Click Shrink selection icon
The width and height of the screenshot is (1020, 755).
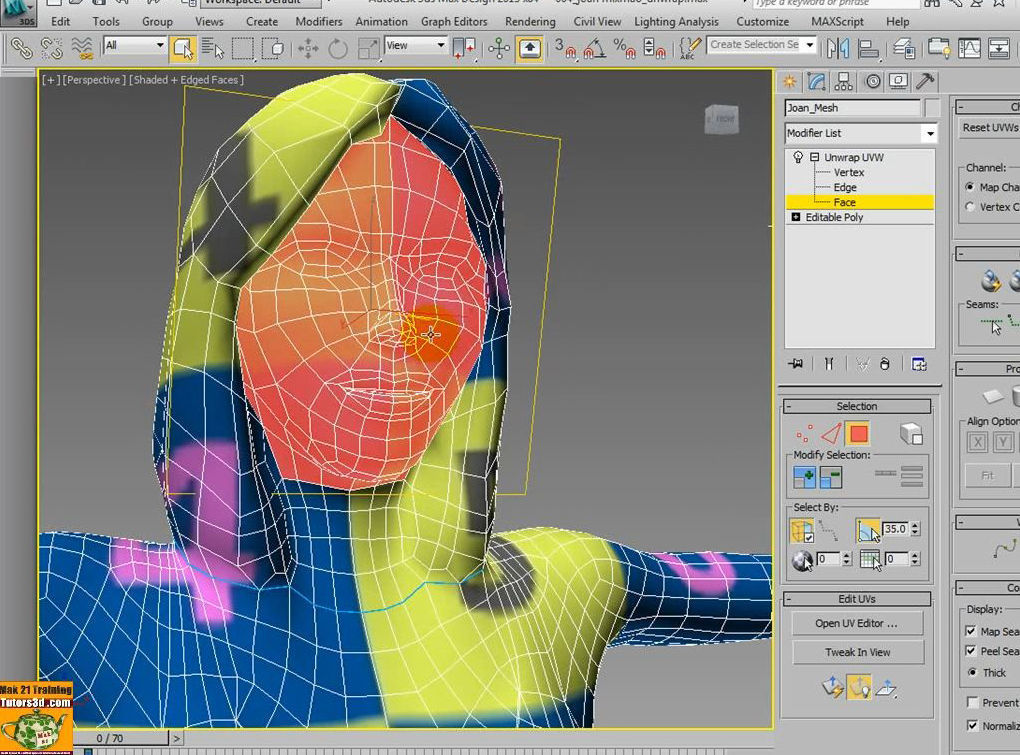coord(831,477)
